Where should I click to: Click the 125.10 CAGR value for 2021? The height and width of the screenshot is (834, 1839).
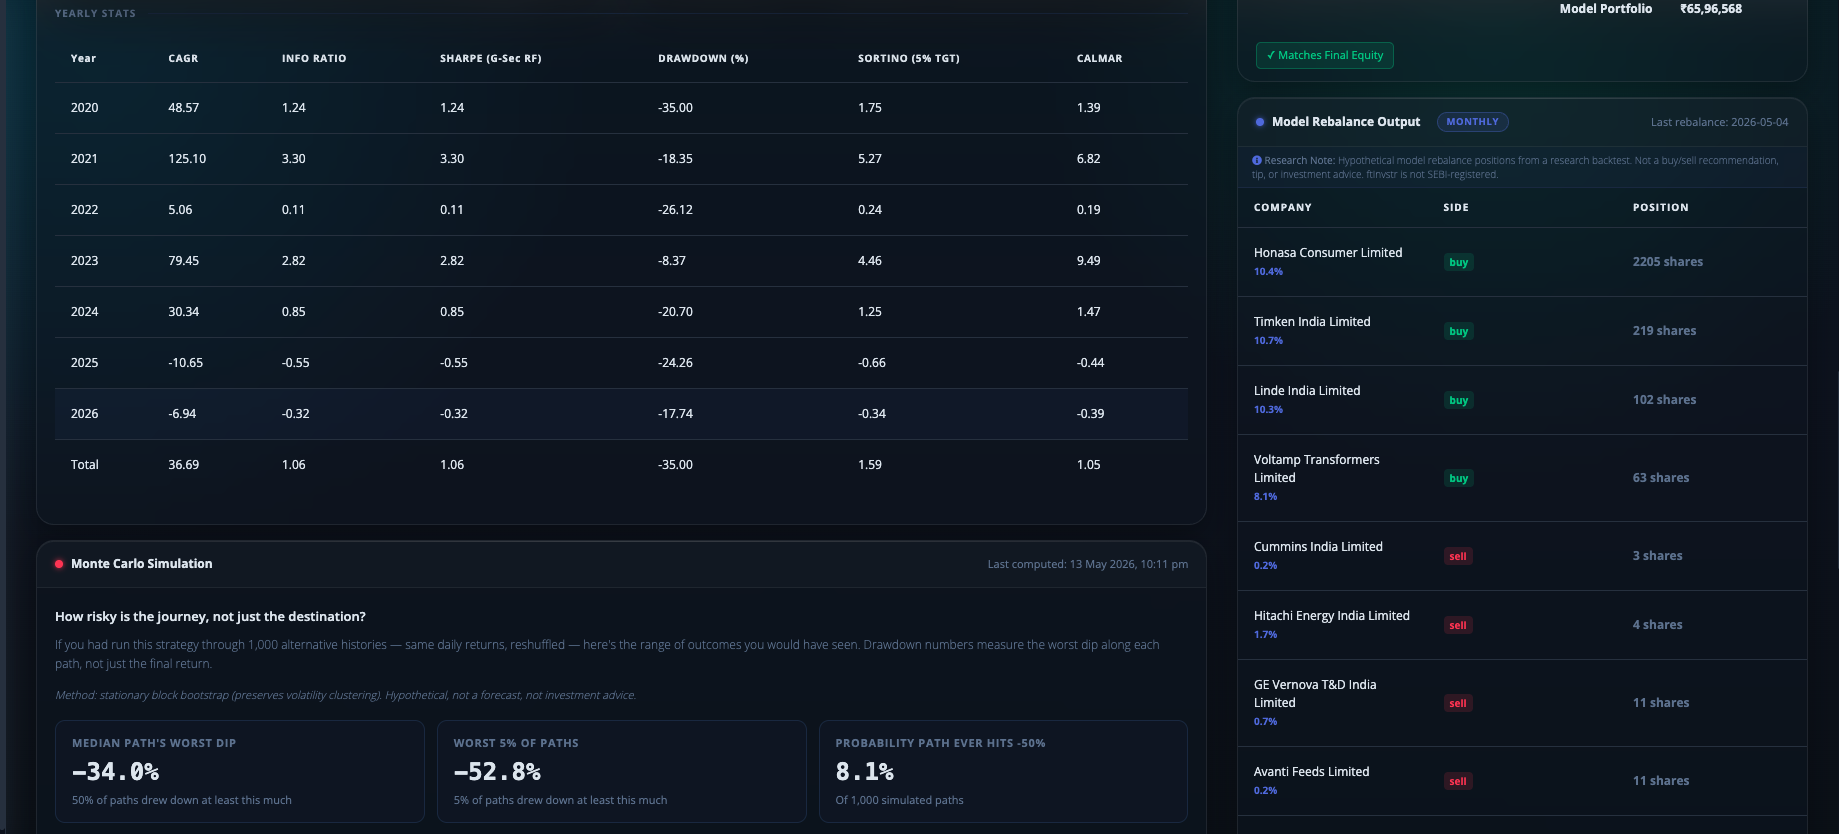tap(187, 159)
